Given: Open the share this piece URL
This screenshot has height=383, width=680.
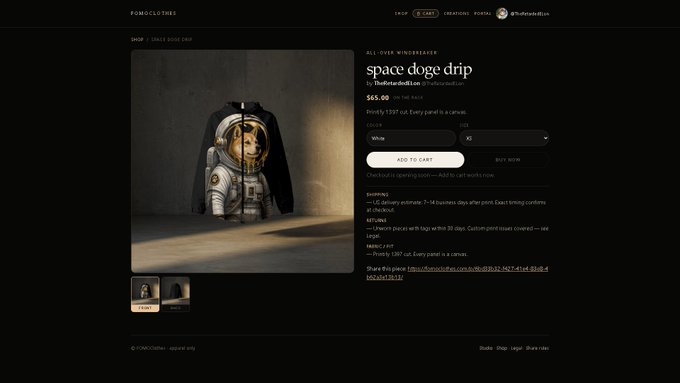Looking at the screenshot, I should 457,273.
